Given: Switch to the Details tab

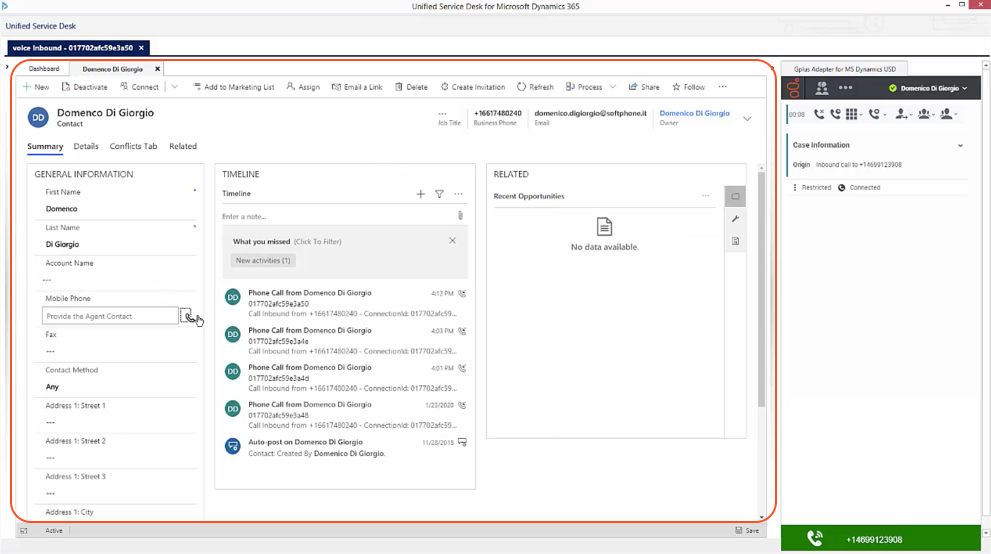Looking at the screenshot, I should pos(86,146).
